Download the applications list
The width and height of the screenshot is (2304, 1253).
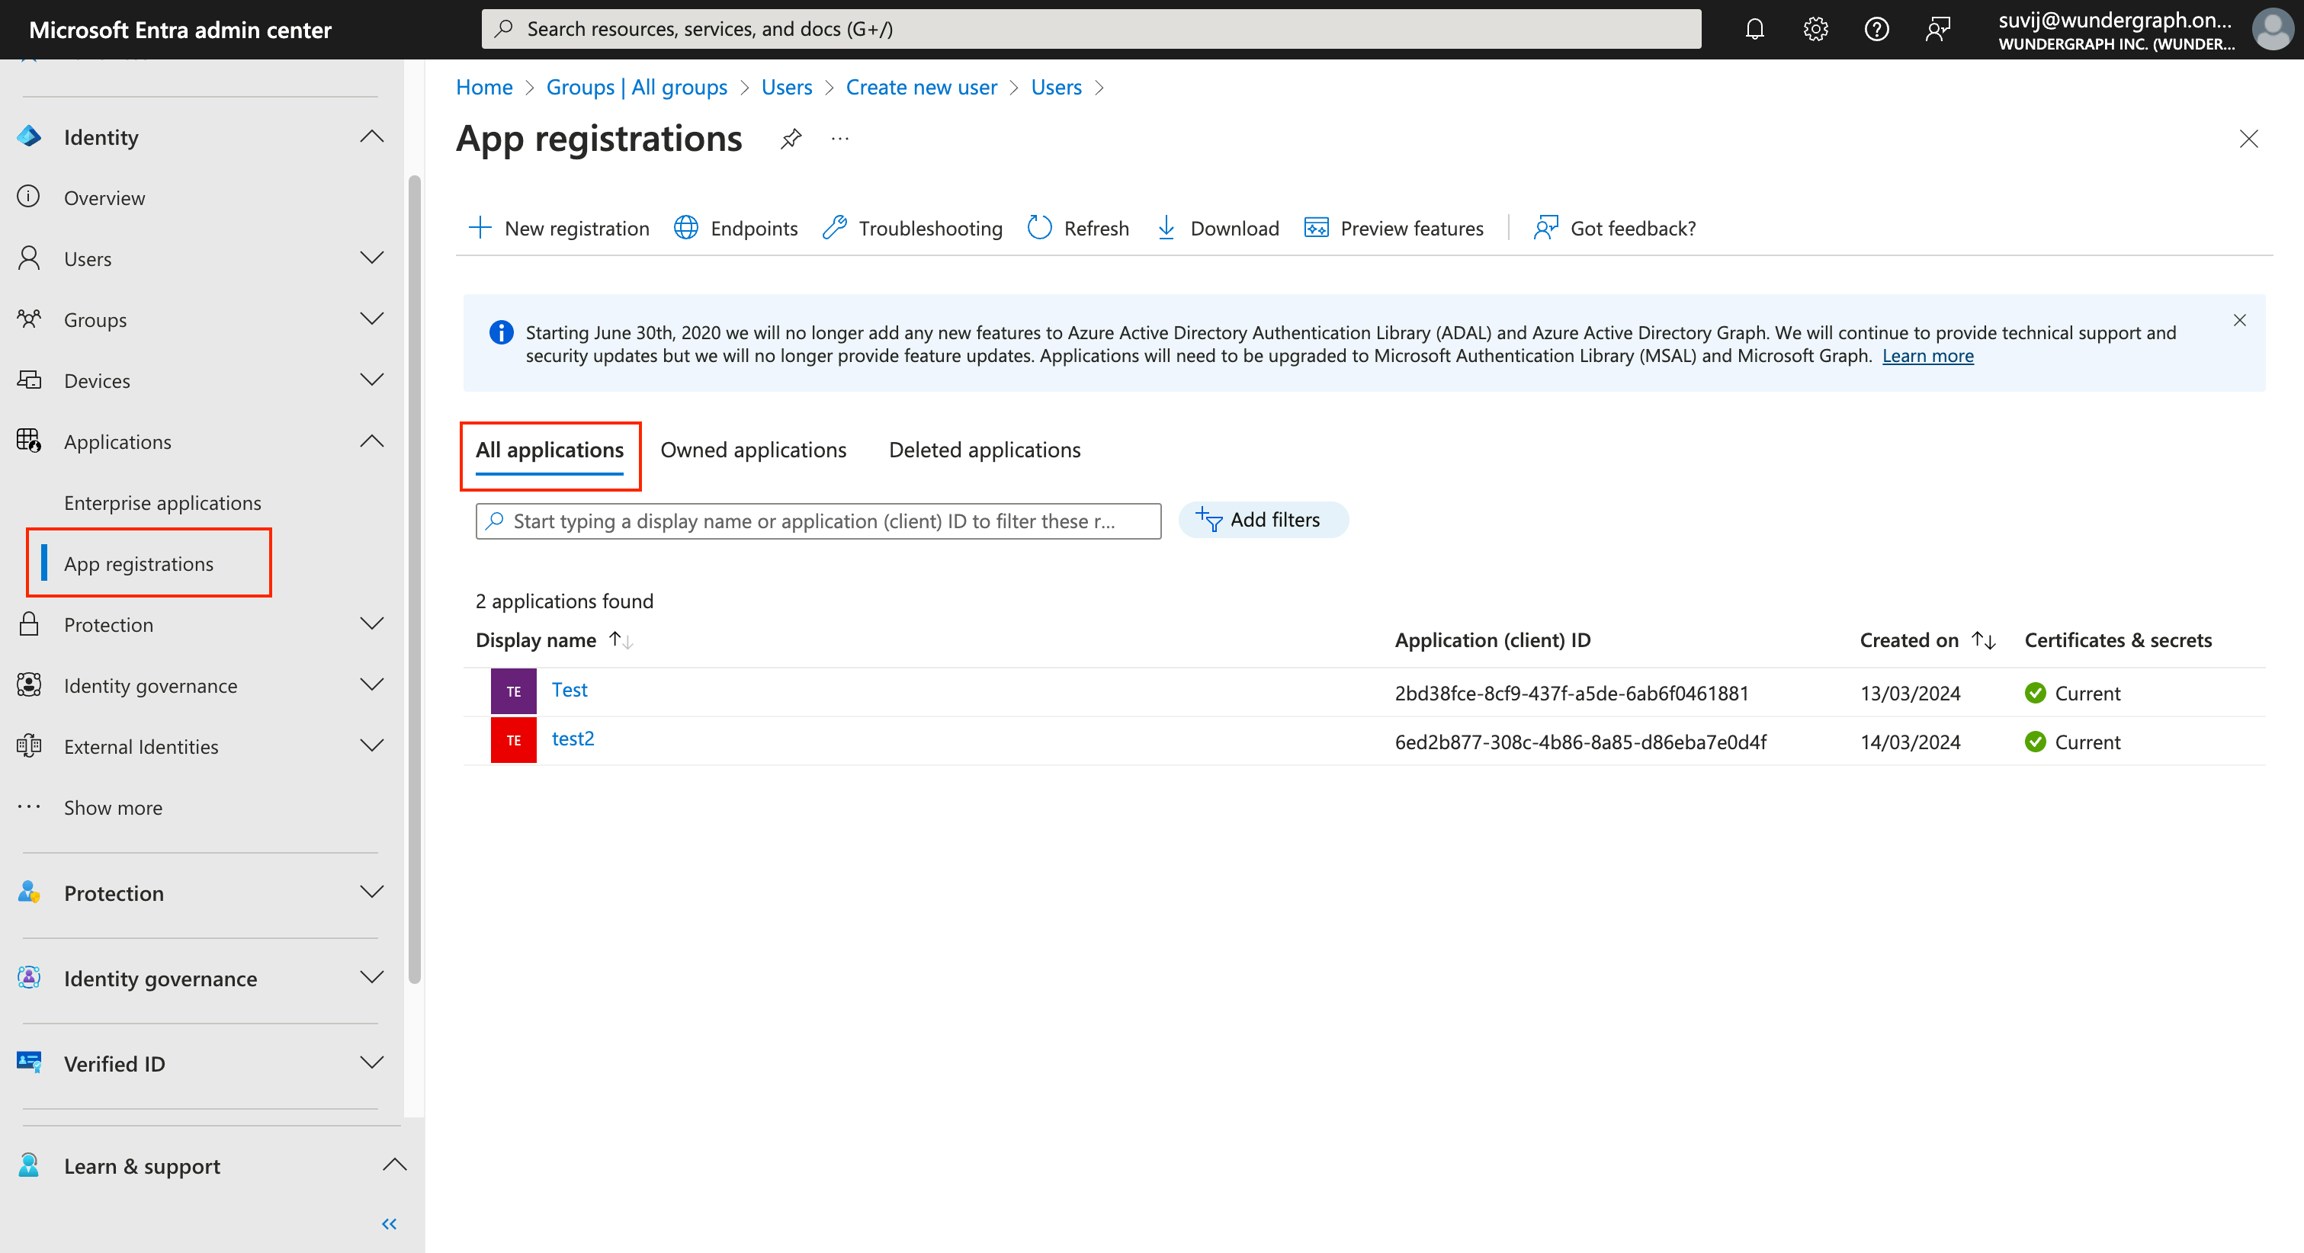[x=1216, y=228]
